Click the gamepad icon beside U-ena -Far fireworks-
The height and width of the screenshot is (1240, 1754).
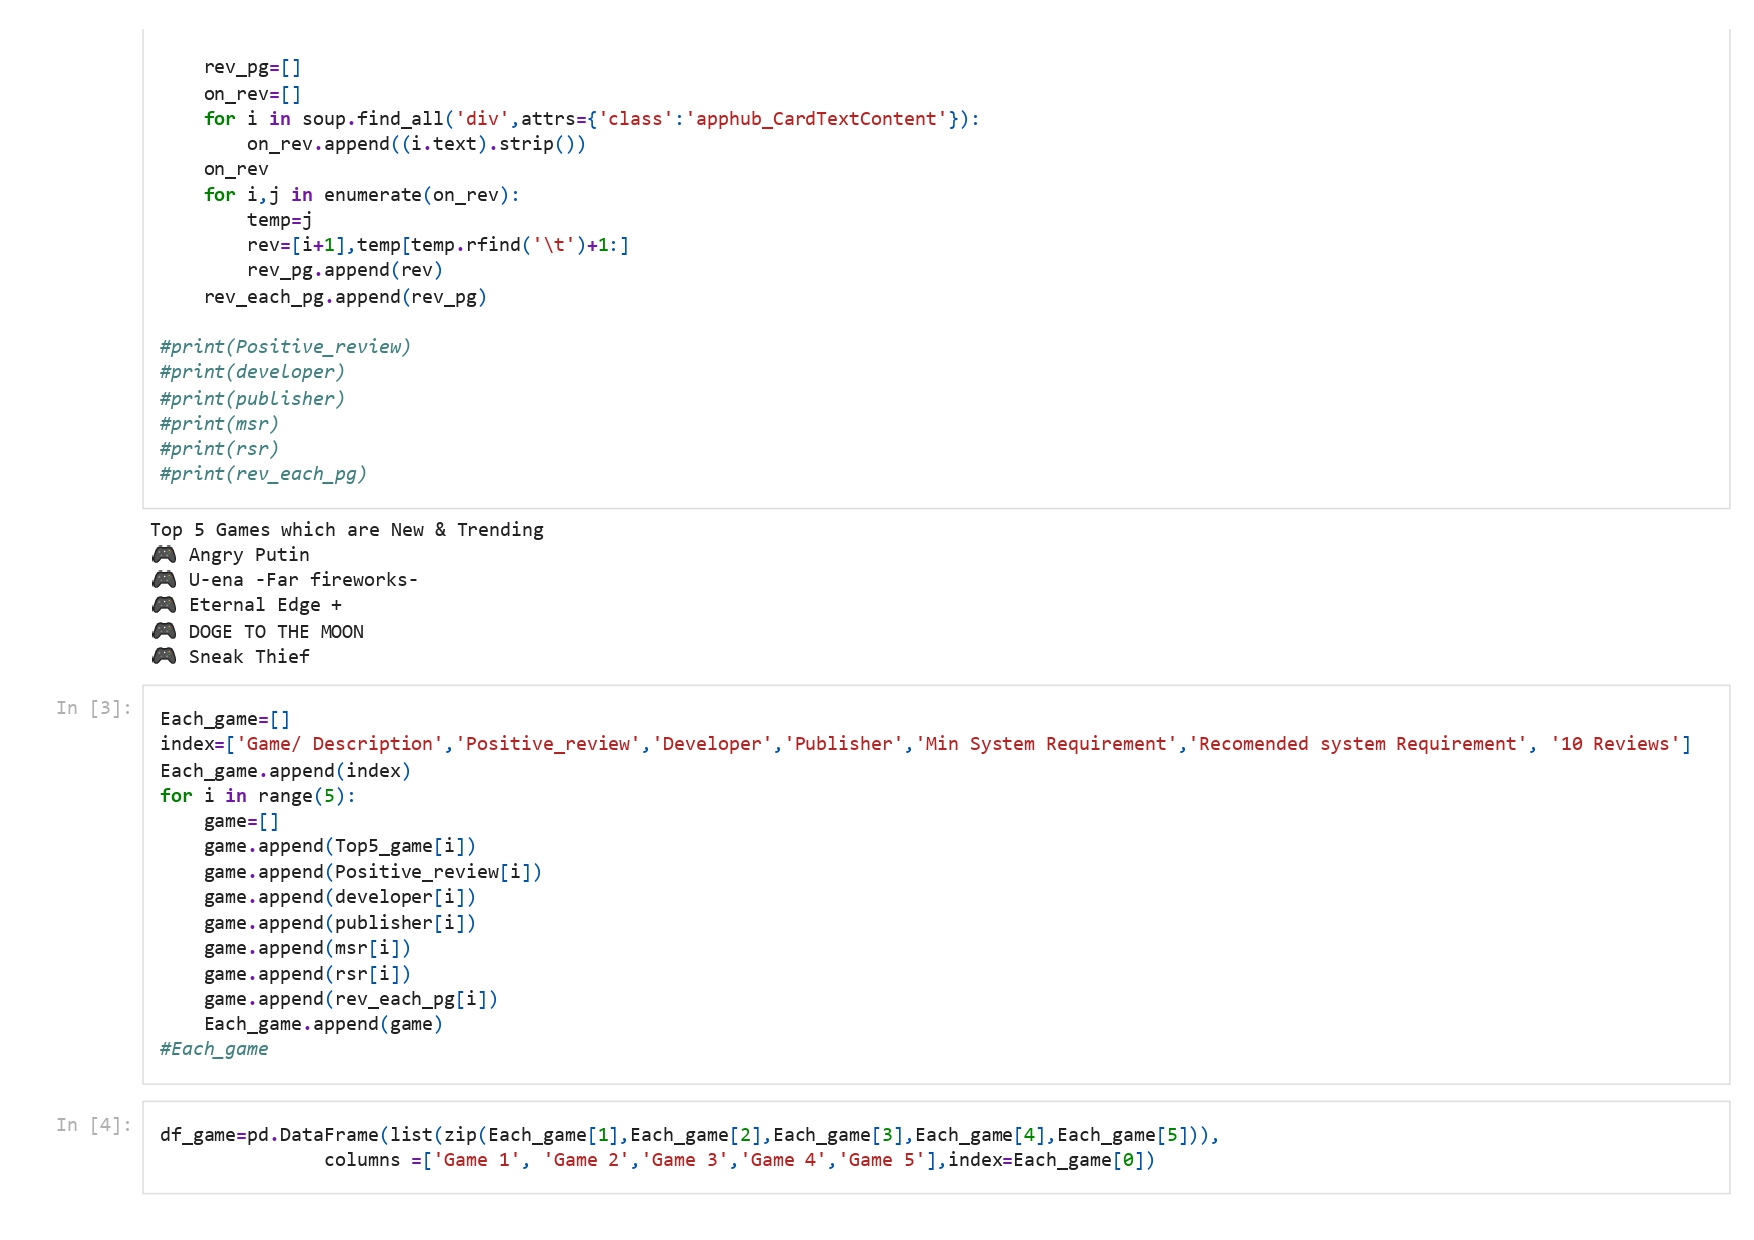point(164,579)
